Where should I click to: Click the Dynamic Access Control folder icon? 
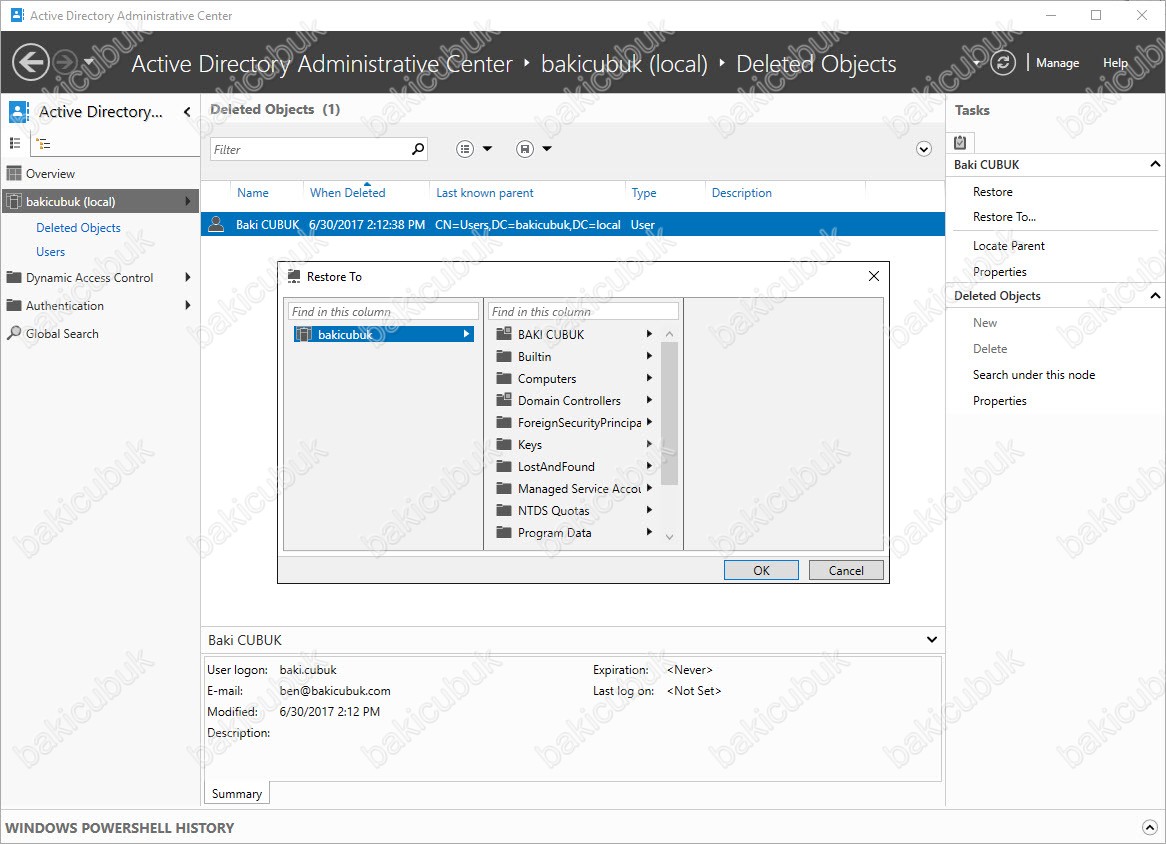point(14,277)
